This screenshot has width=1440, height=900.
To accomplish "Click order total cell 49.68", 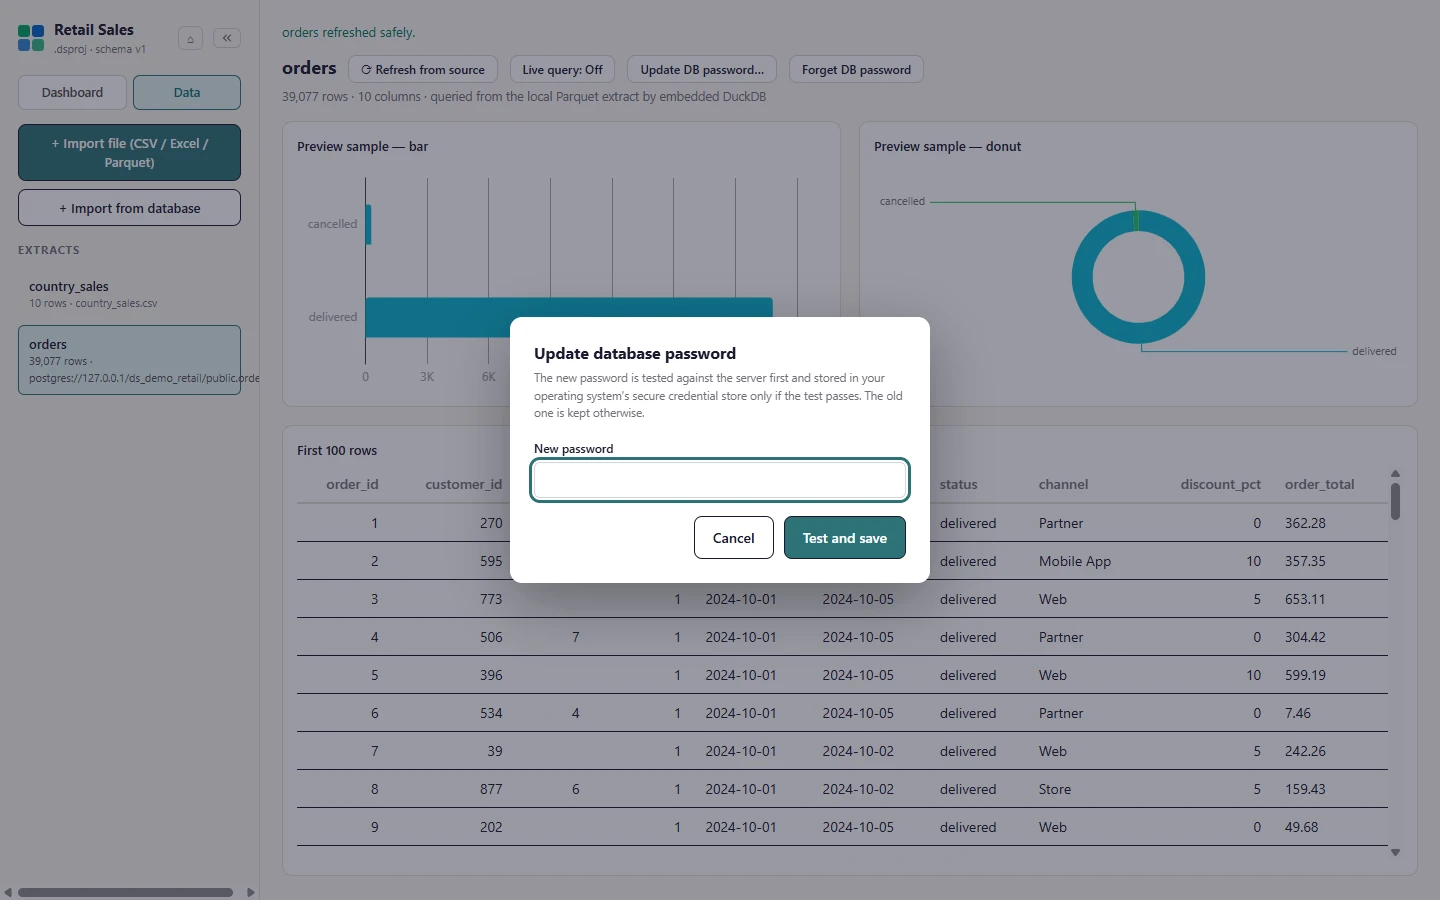I will [x=1302, y=827].
